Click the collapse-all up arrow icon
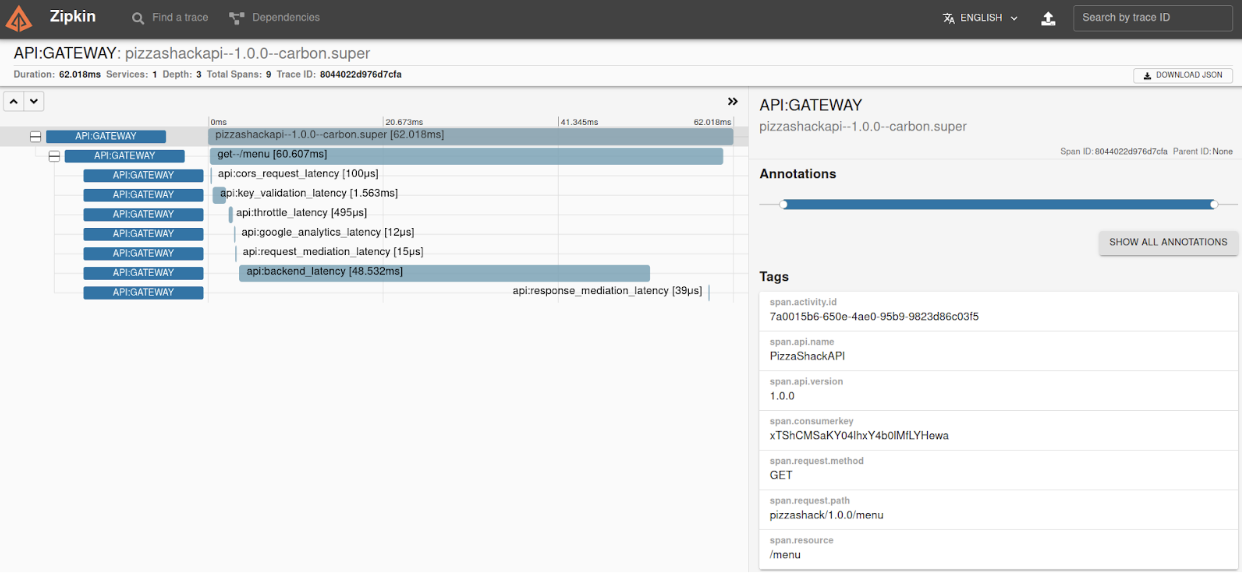Screen dimensions: 1242x578 13,101
